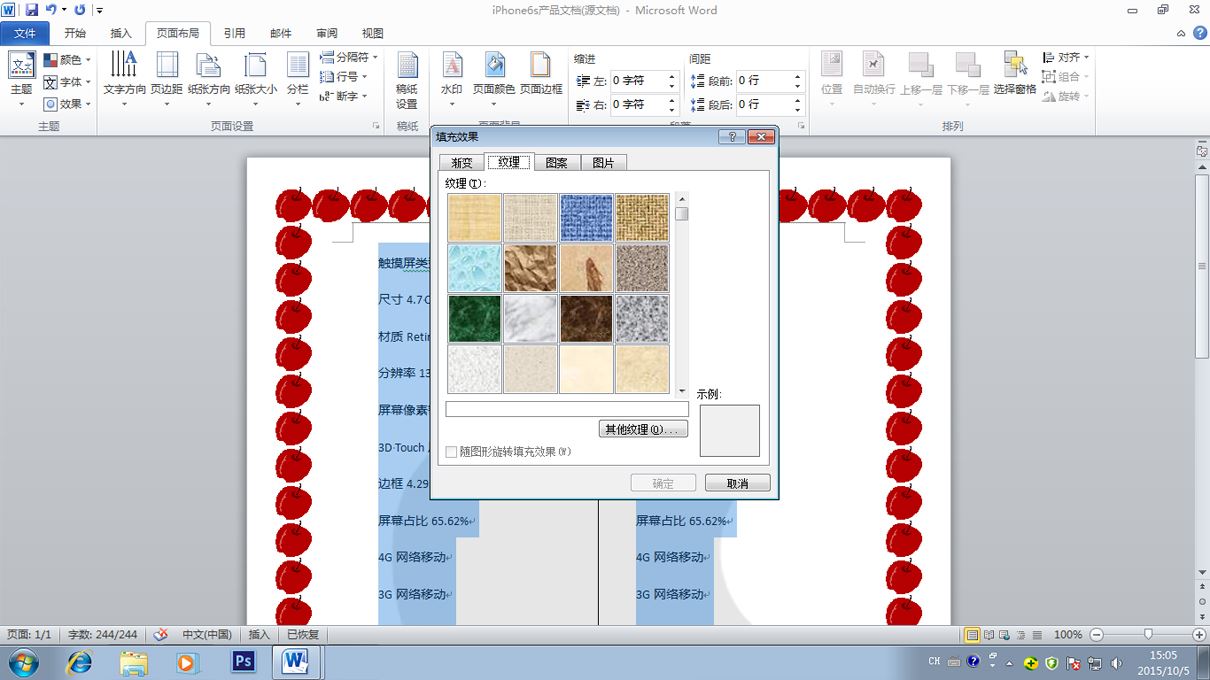The image size is (1210, 680).
Task: Click the 100% zoom level
Action: coord(1068,635)
